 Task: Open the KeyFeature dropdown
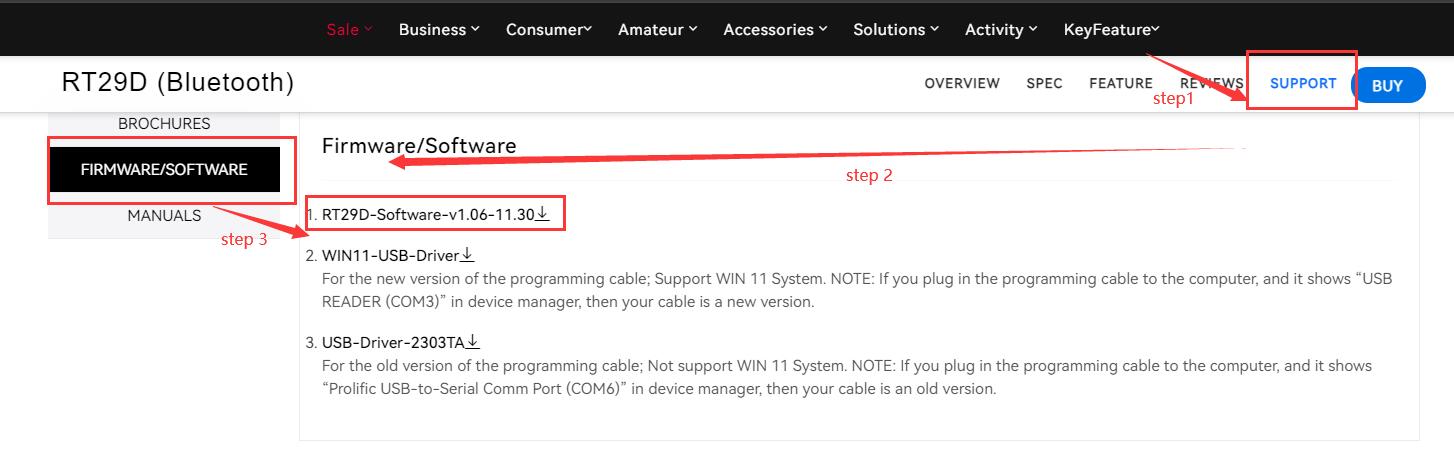point(1112,29)
